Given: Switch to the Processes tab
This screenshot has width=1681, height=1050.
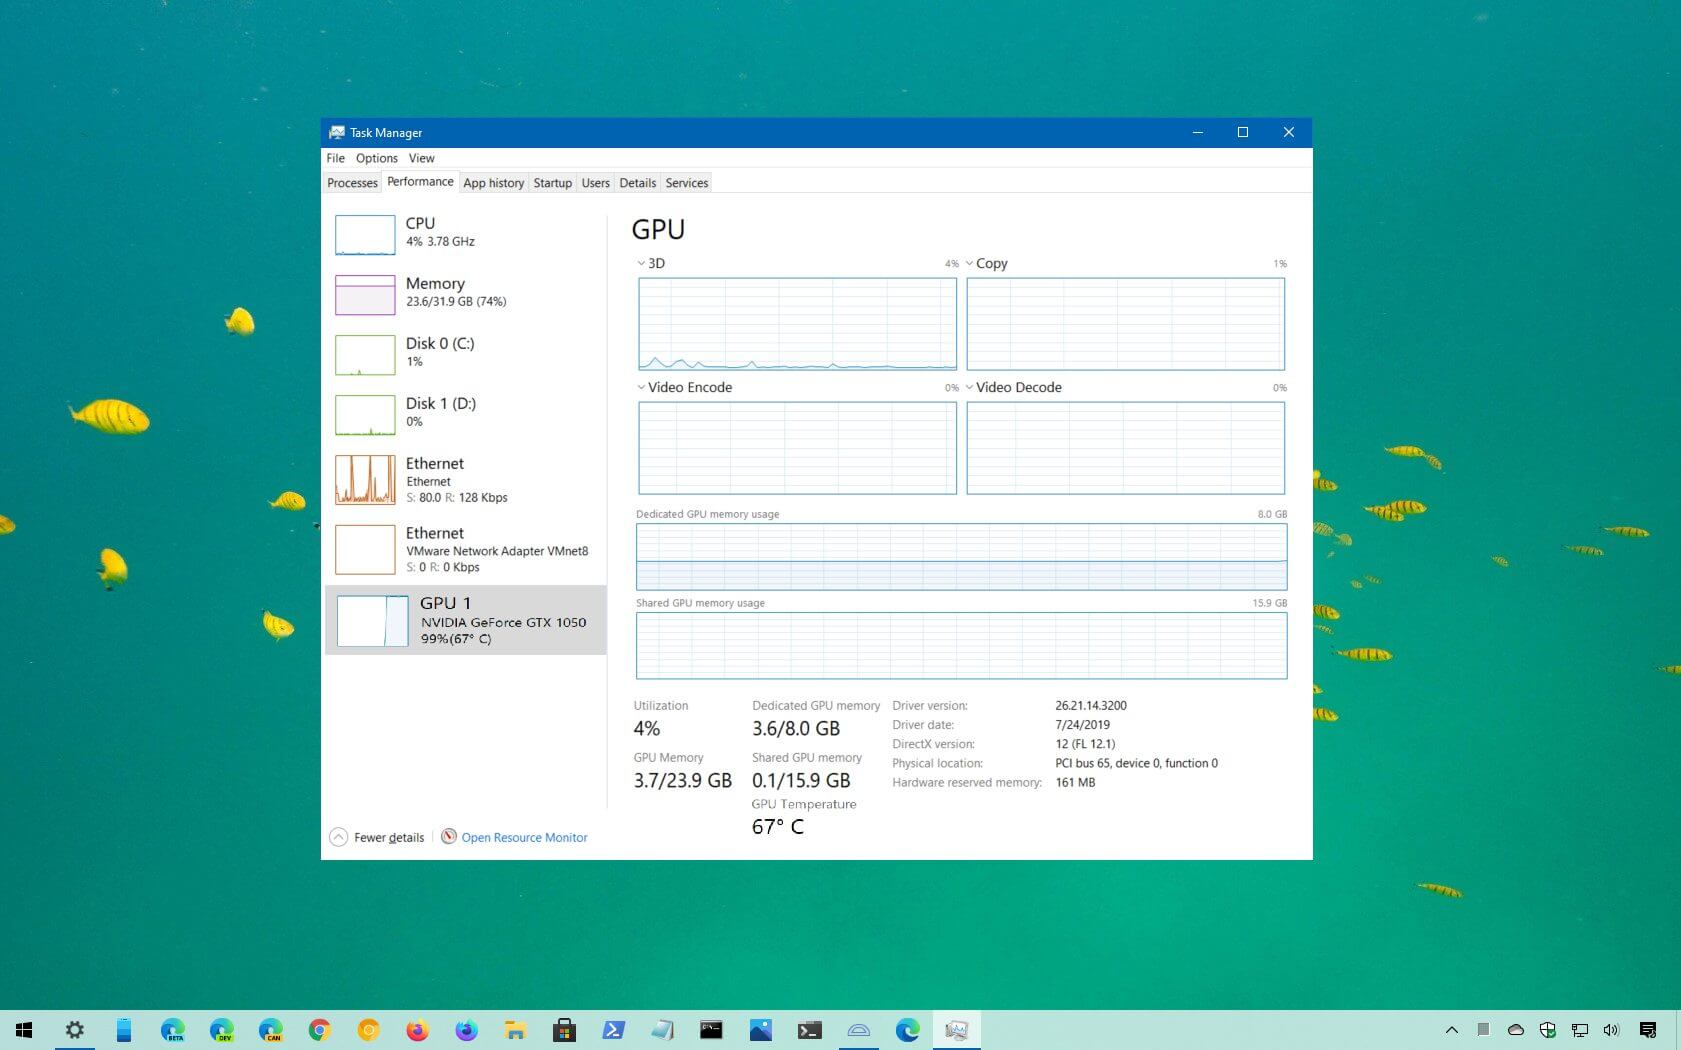Looking at the screenshot, I should click(x=351, y=183).
